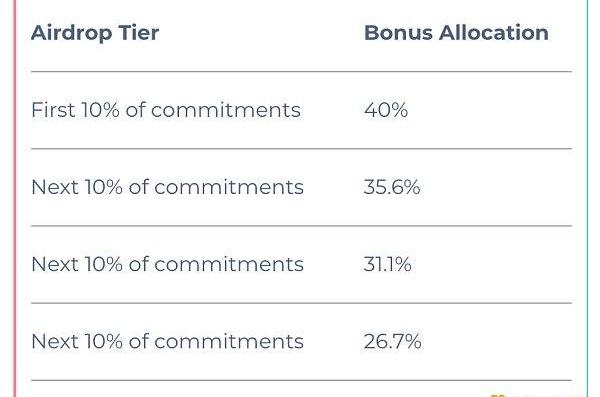Click the Bonus Allocation column header
The image size is (600, 397).
click(x=456, y=33)
